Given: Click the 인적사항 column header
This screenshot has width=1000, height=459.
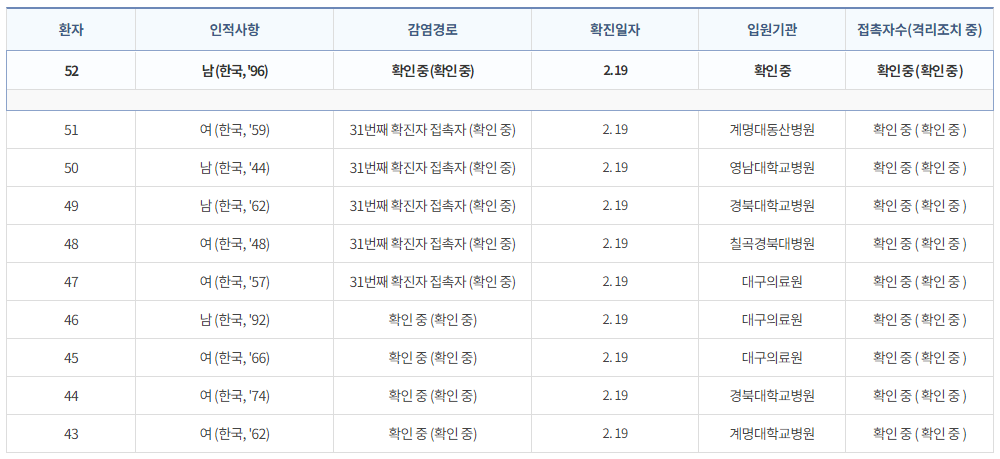Looking at the screenshot, I should 235,30.
